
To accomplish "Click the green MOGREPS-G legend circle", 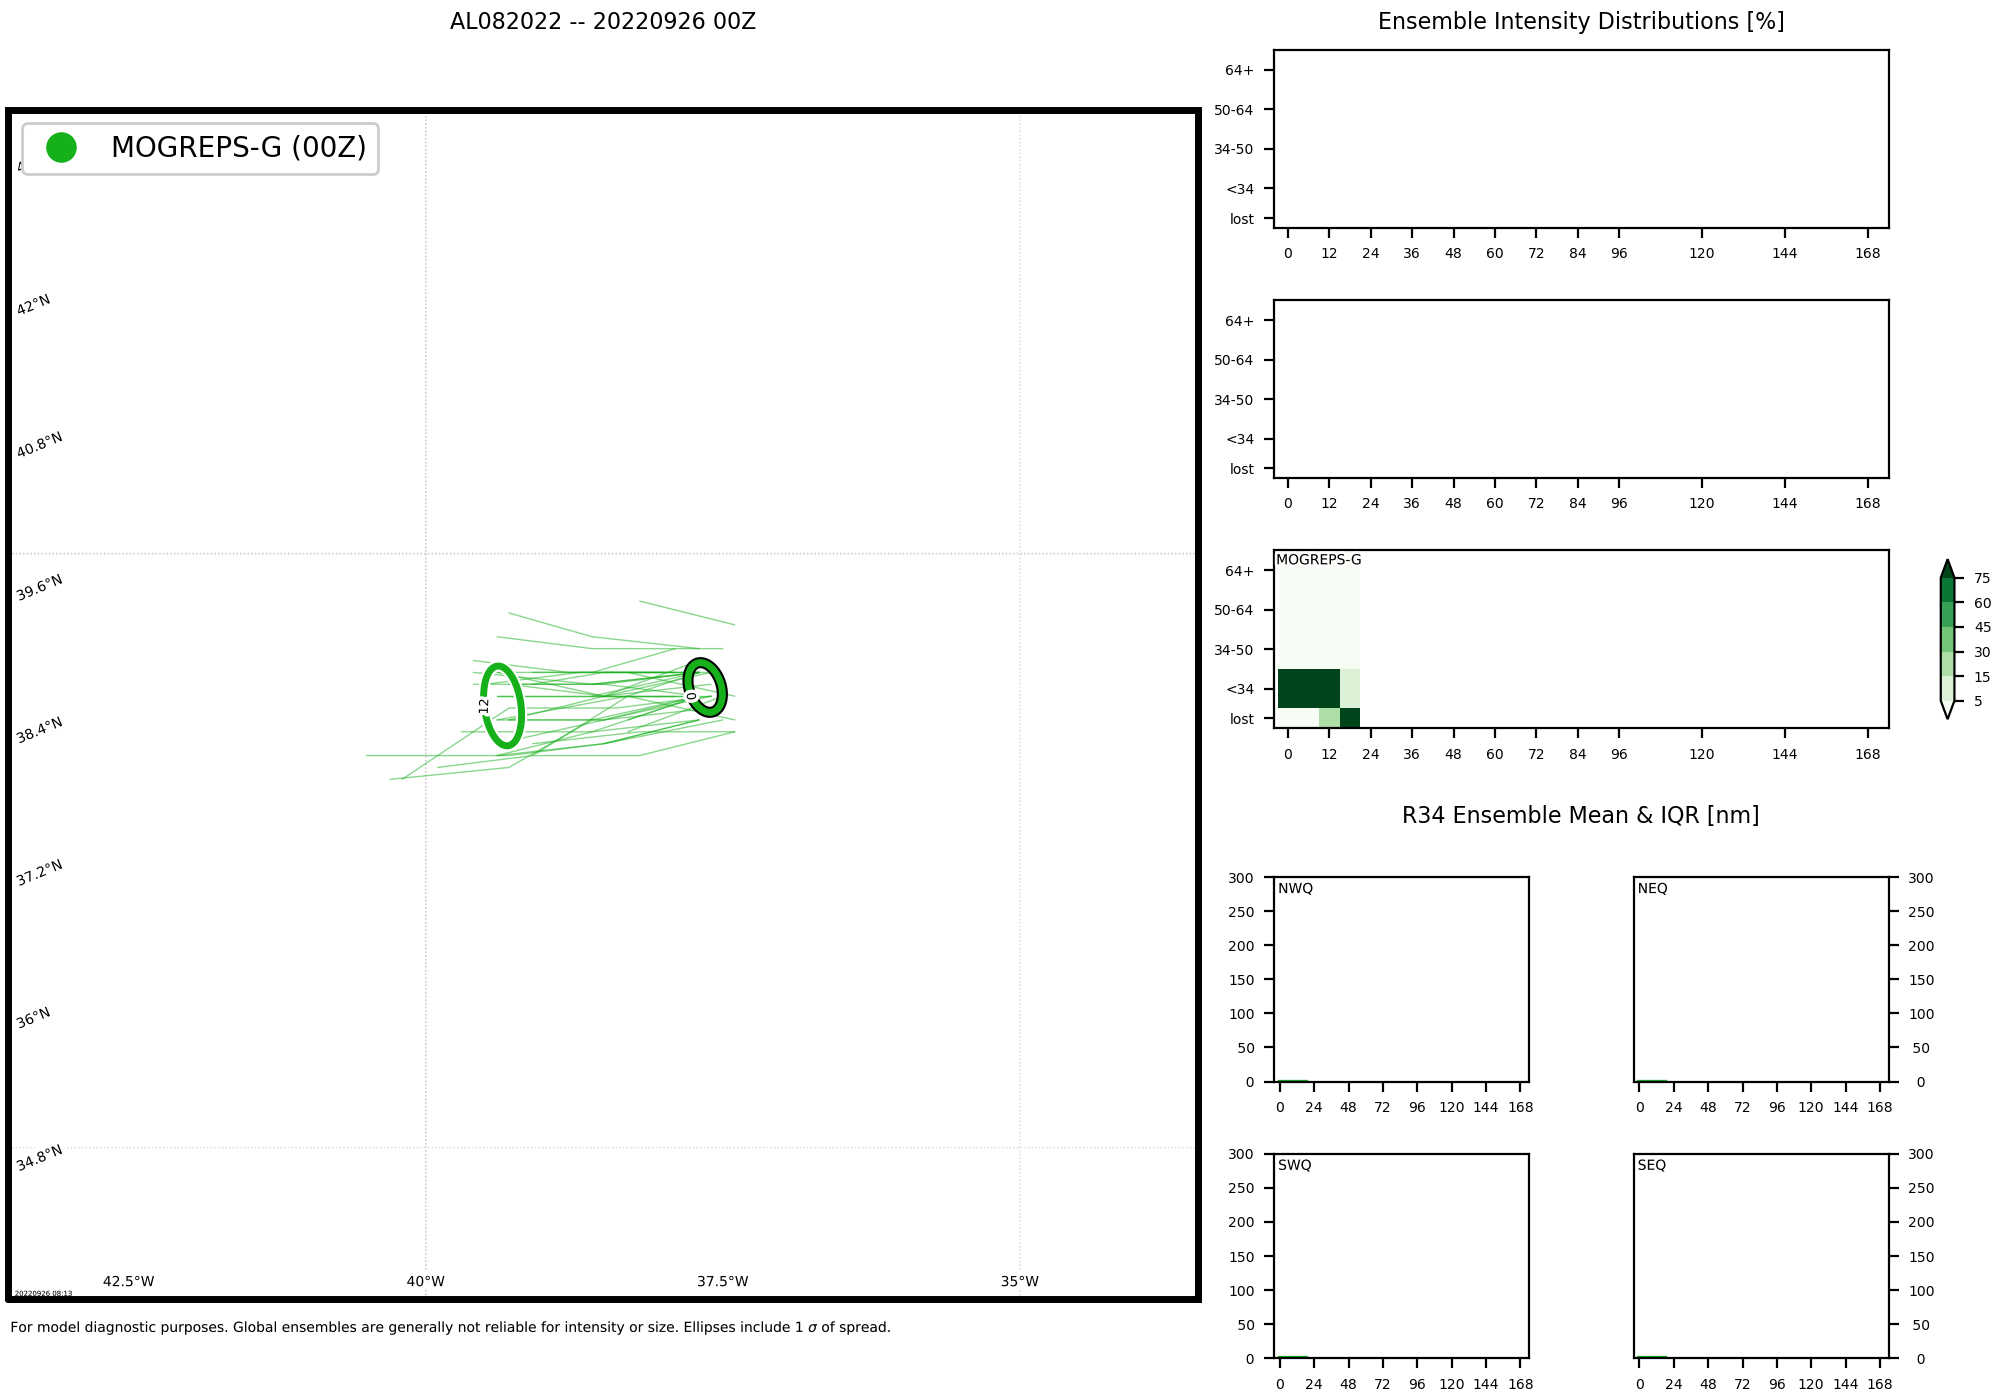I will [62, 148].
